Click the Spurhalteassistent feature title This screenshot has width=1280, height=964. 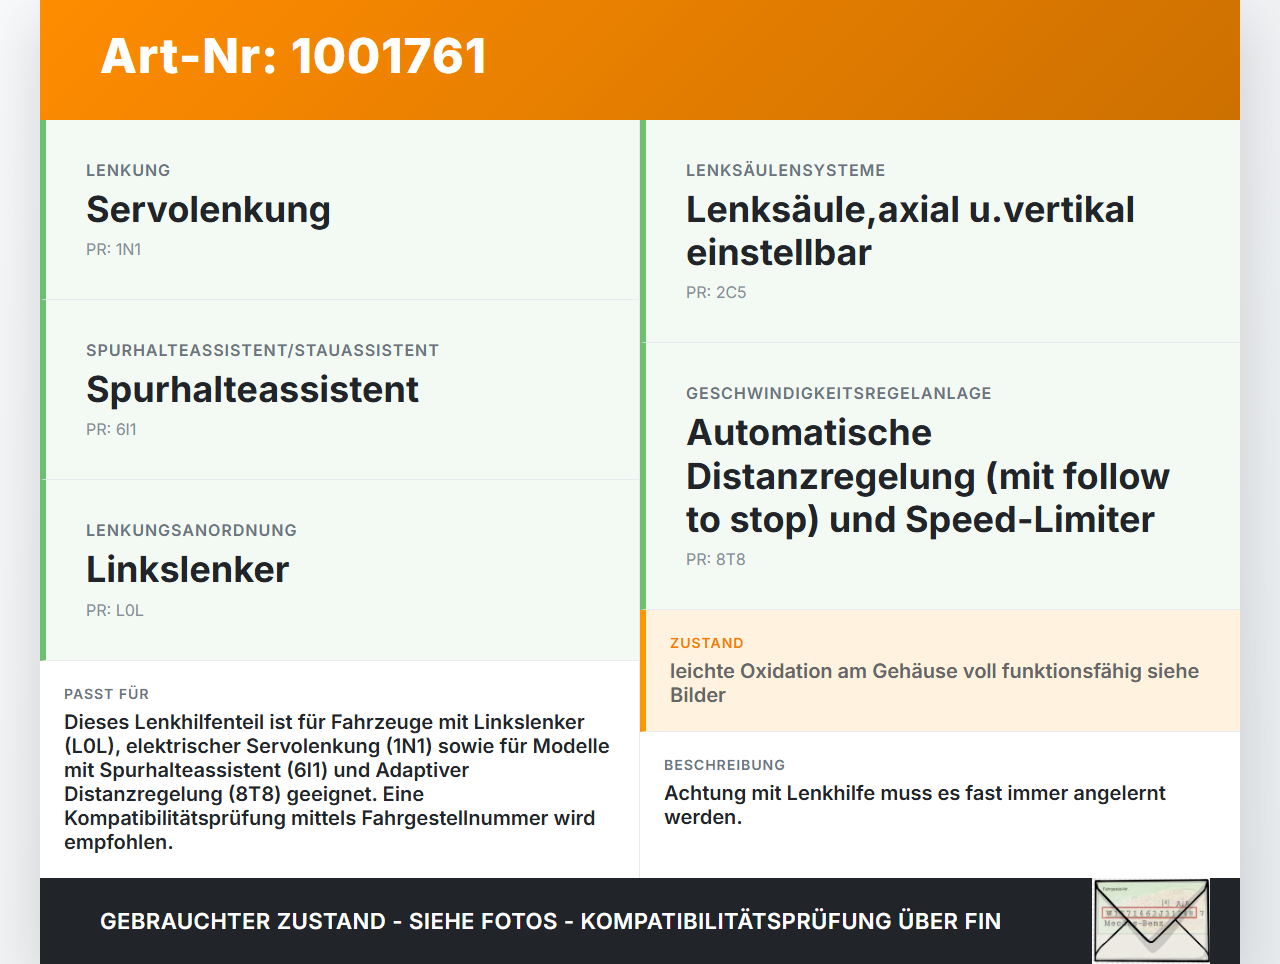coord(252,390)
